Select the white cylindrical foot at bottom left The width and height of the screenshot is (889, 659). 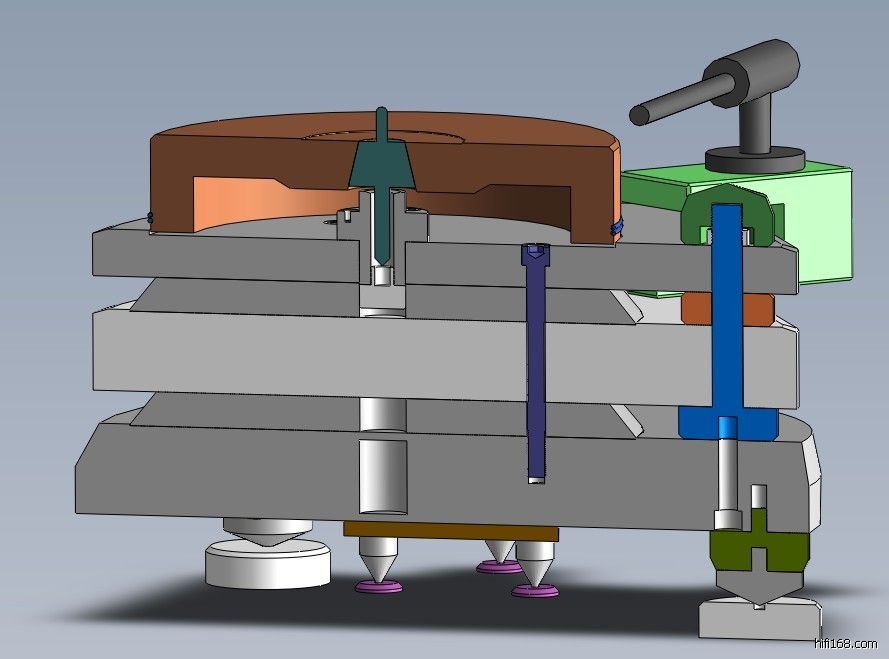click(267, 564)
